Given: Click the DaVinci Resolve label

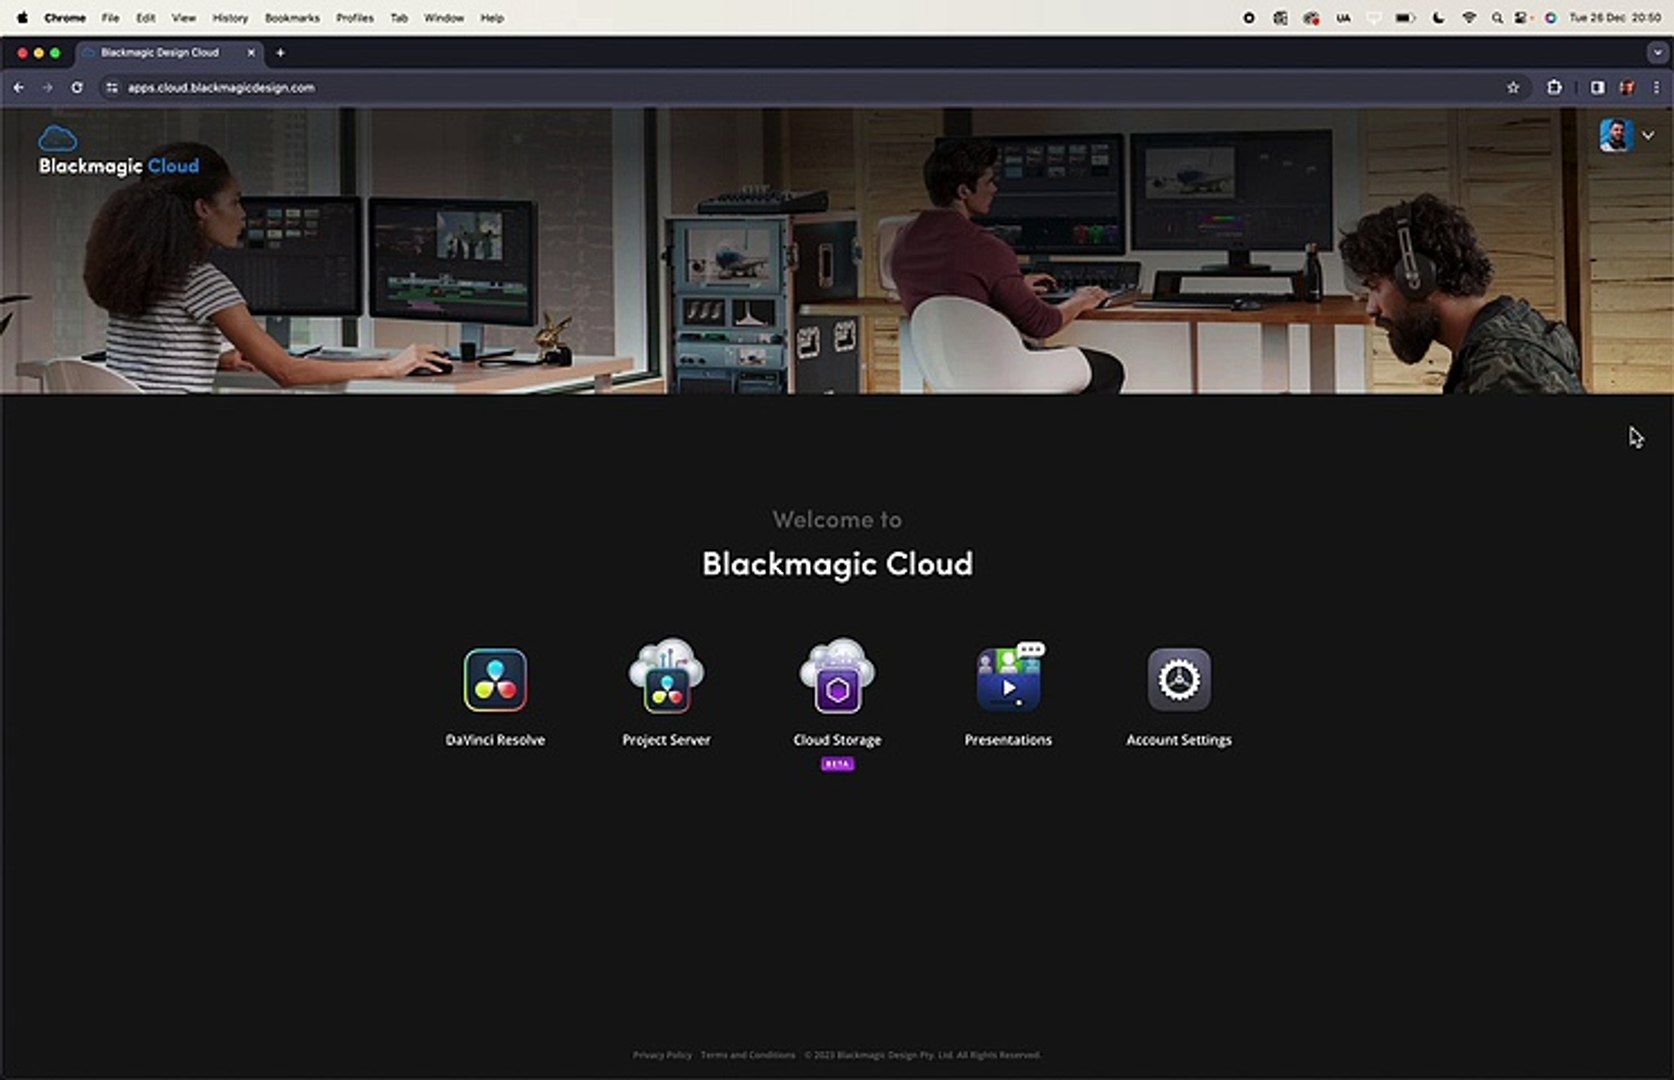Looking at the screenshot, I should [x=495, y=740].
